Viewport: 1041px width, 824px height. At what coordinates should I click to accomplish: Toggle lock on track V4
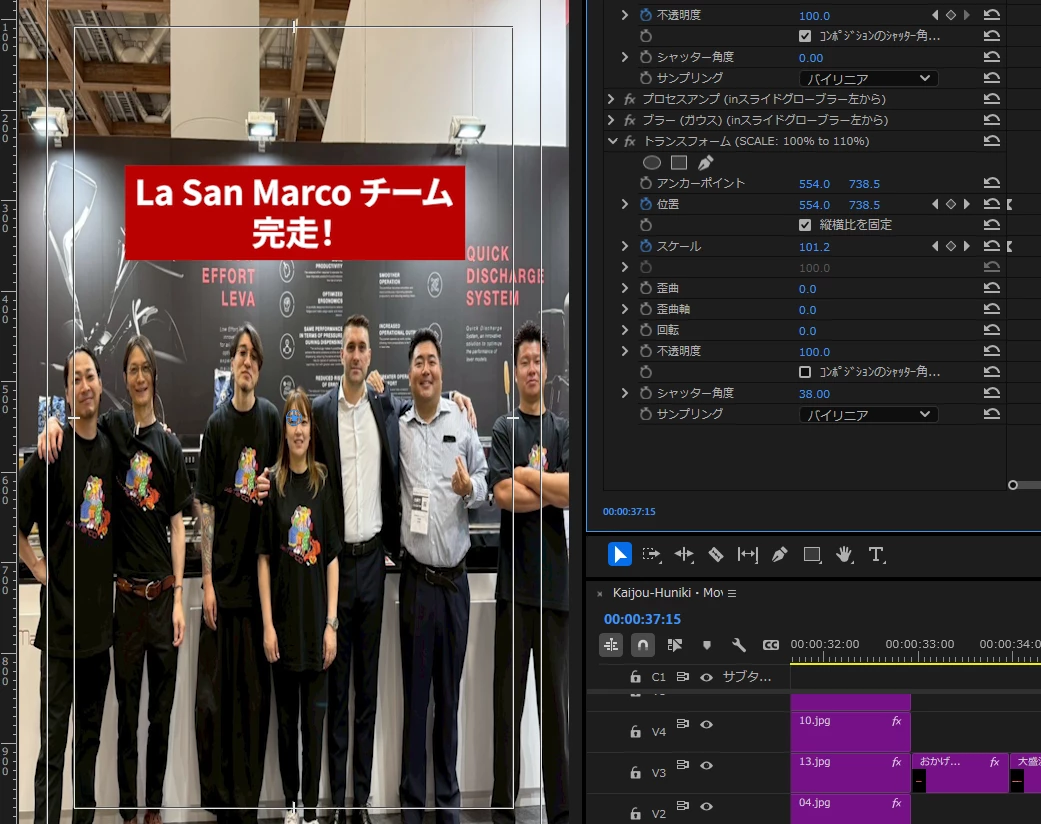635,732
